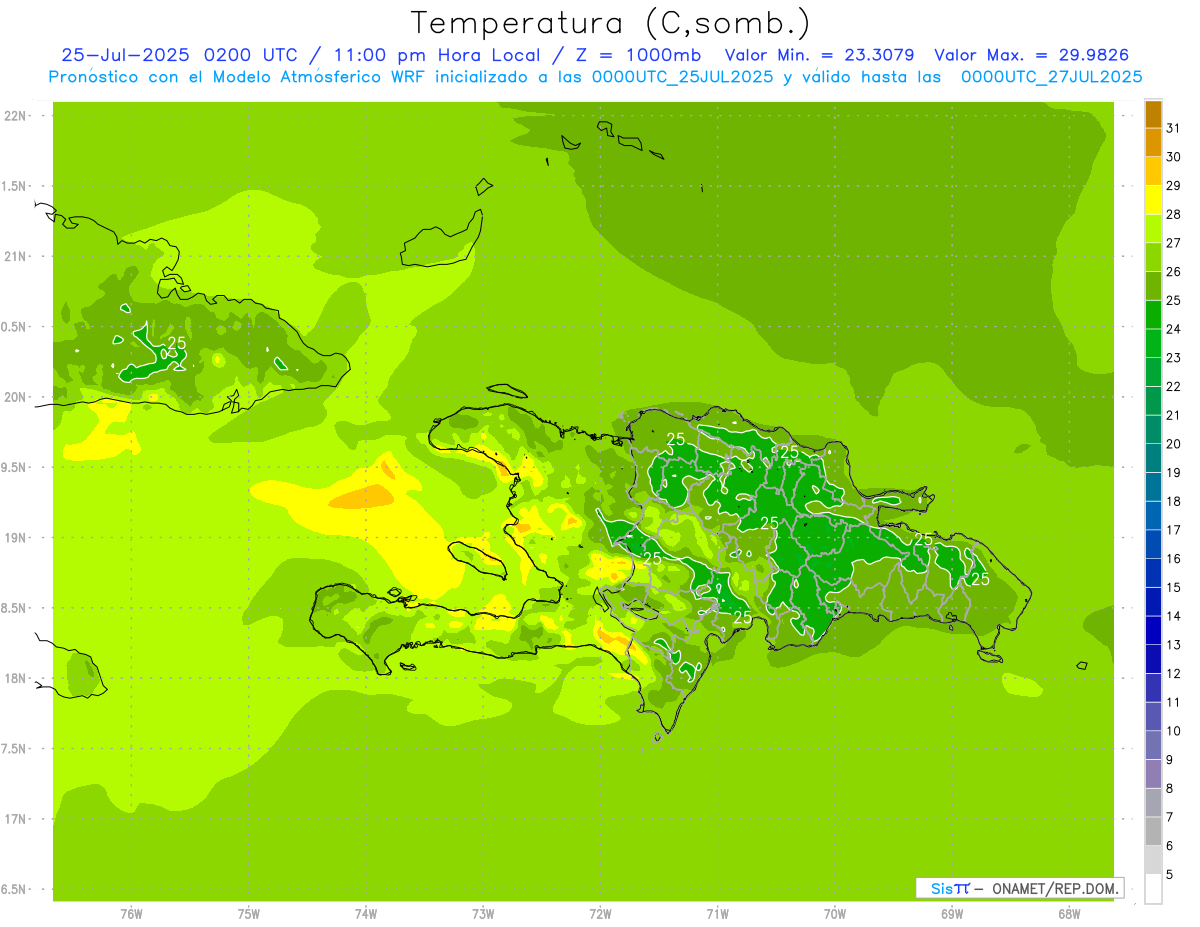Click the 74W longitude label
1200x927 pixels.
[x=366, y=914]
